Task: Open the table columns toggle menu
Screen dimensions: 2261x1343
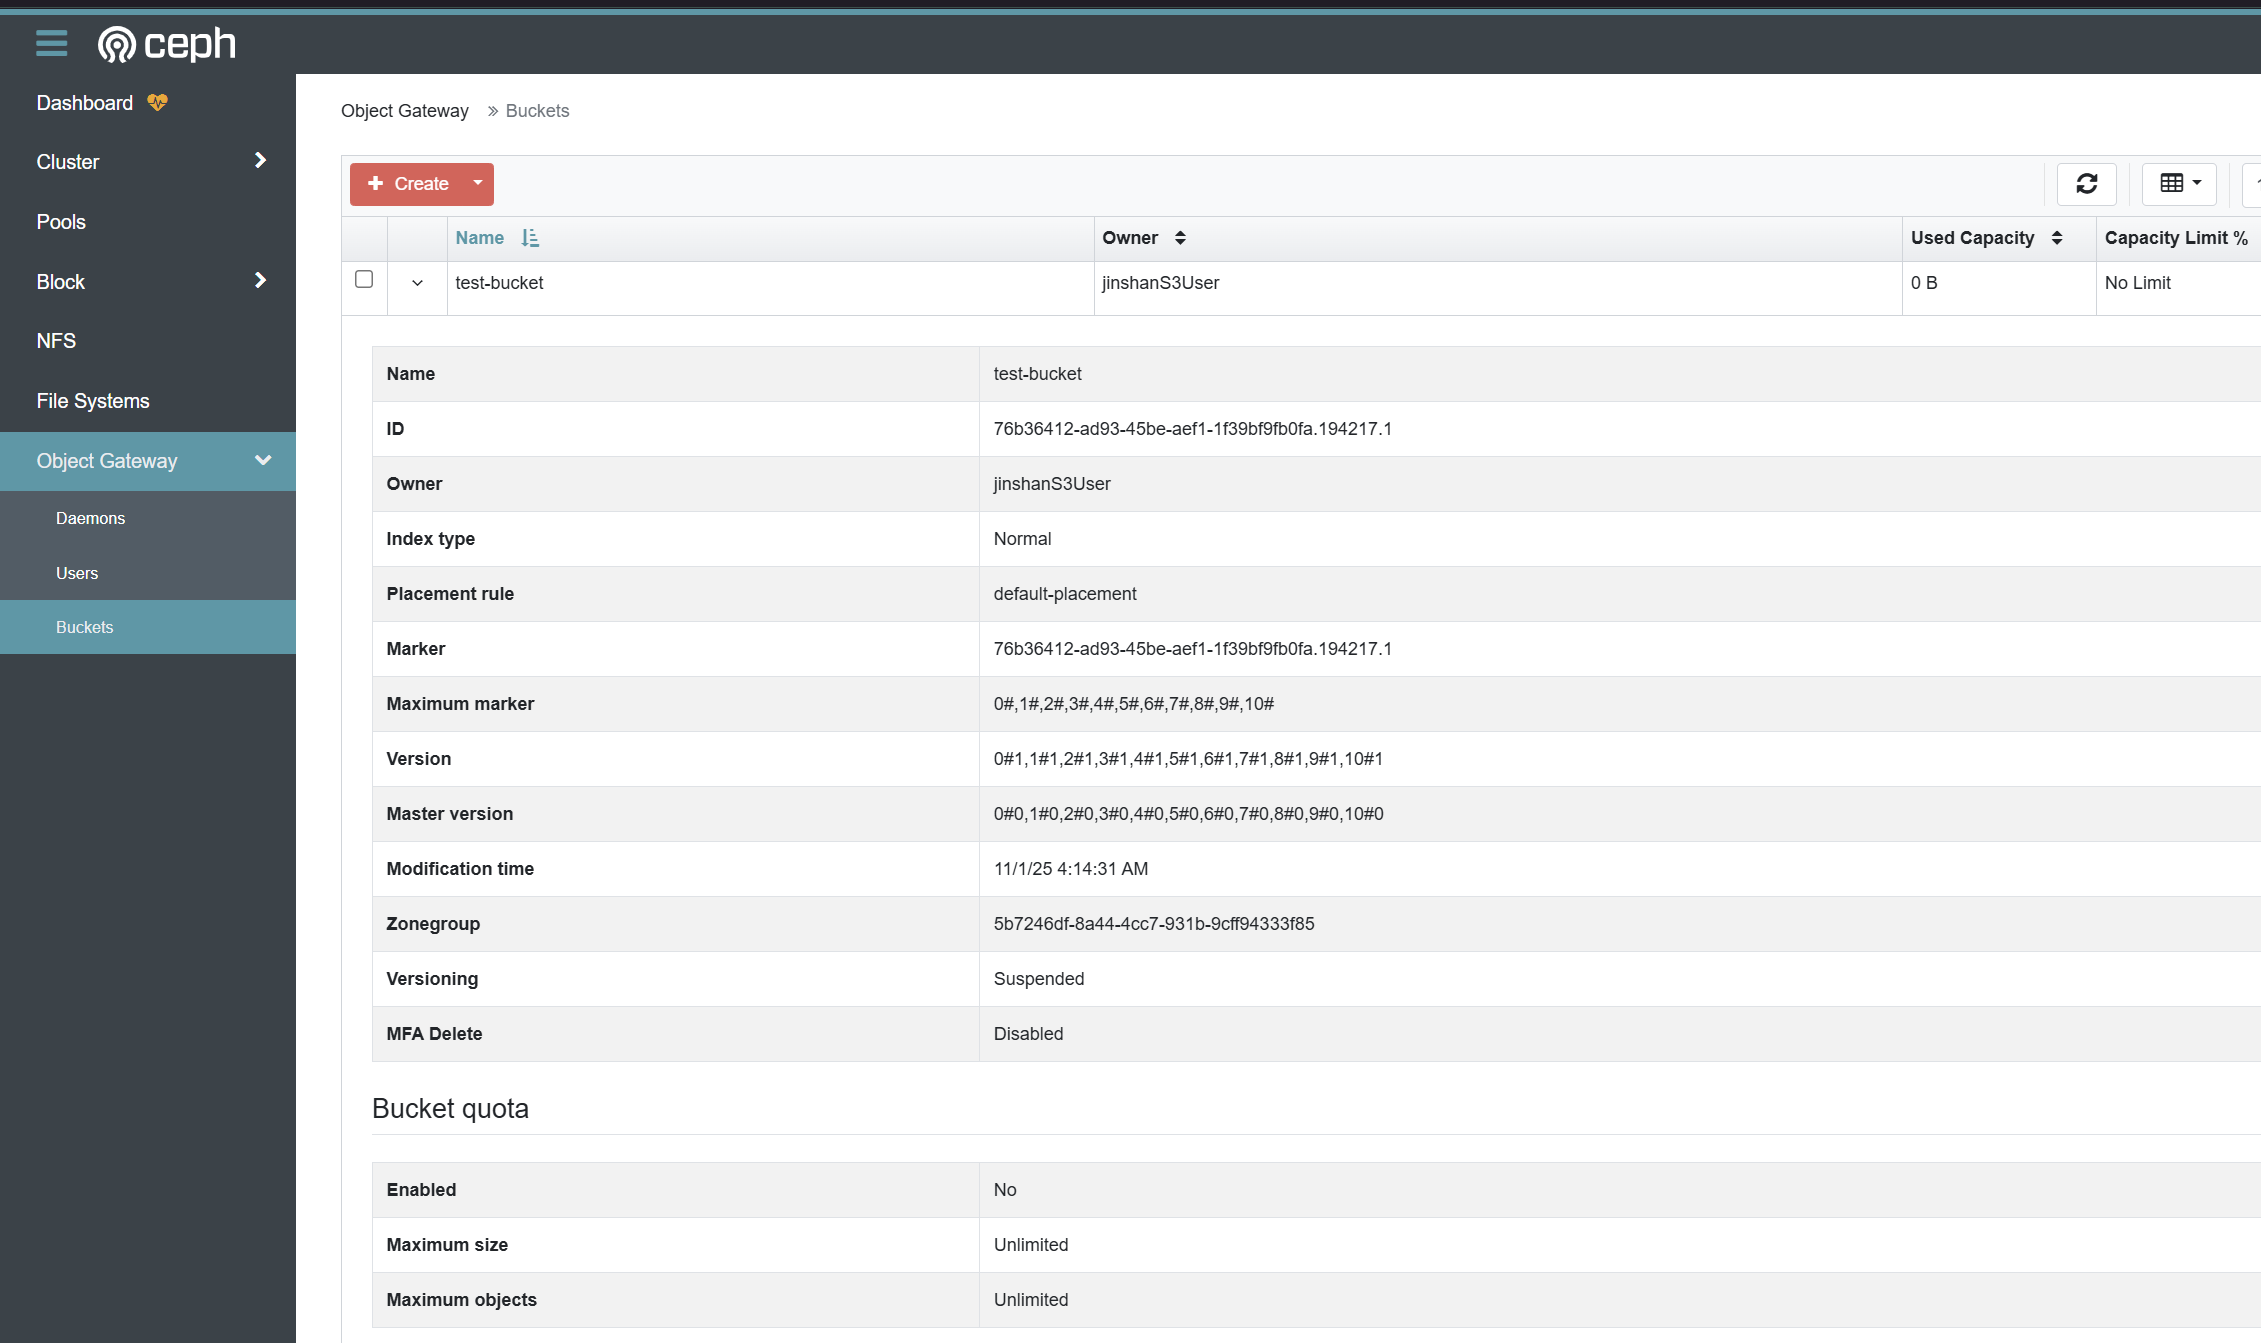Action: click(2179, 184)
